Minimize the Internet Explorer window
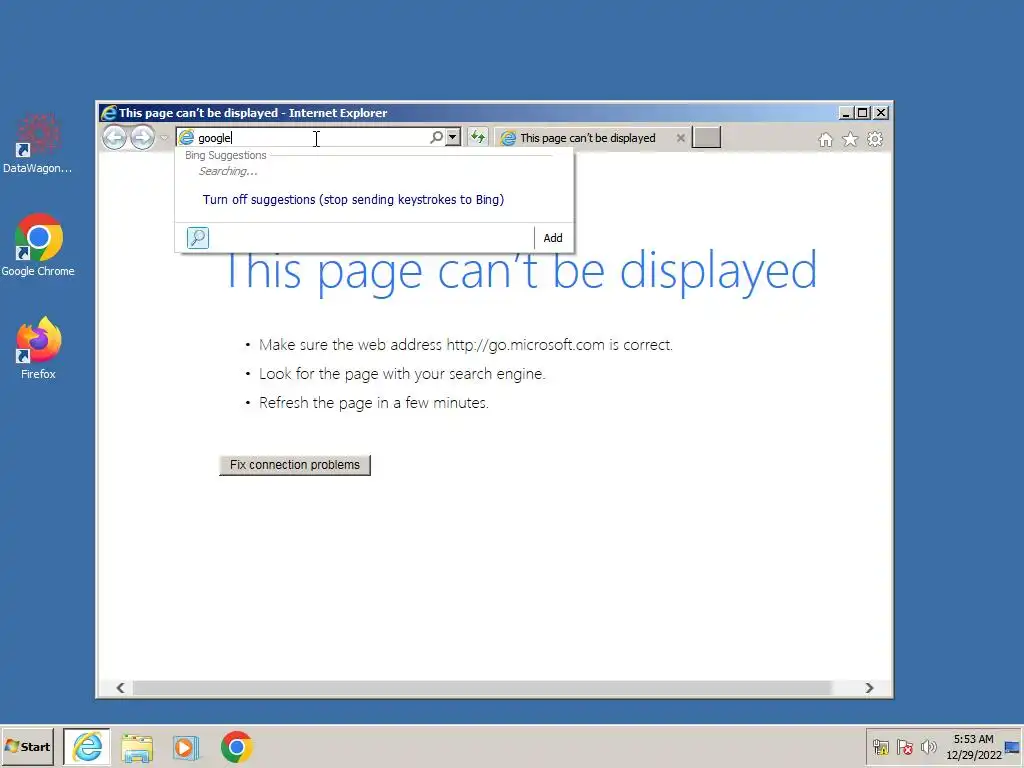This screenshot has height=768, width=1024. pos(846,113)
